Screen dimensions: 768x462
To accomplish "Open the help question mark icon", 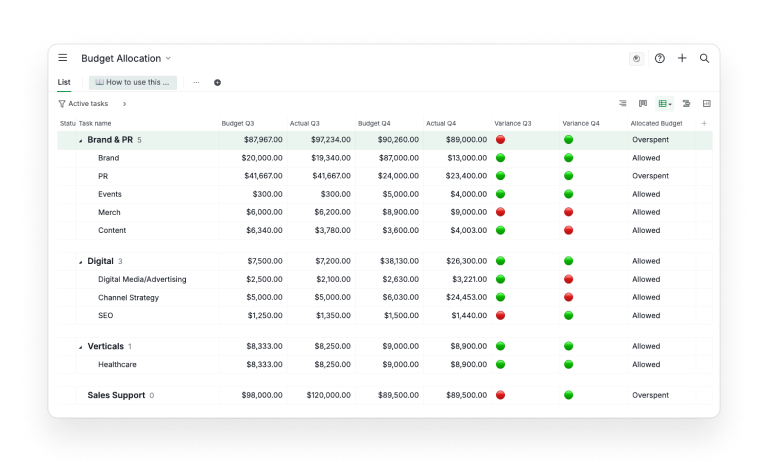I will pos(660,58).
